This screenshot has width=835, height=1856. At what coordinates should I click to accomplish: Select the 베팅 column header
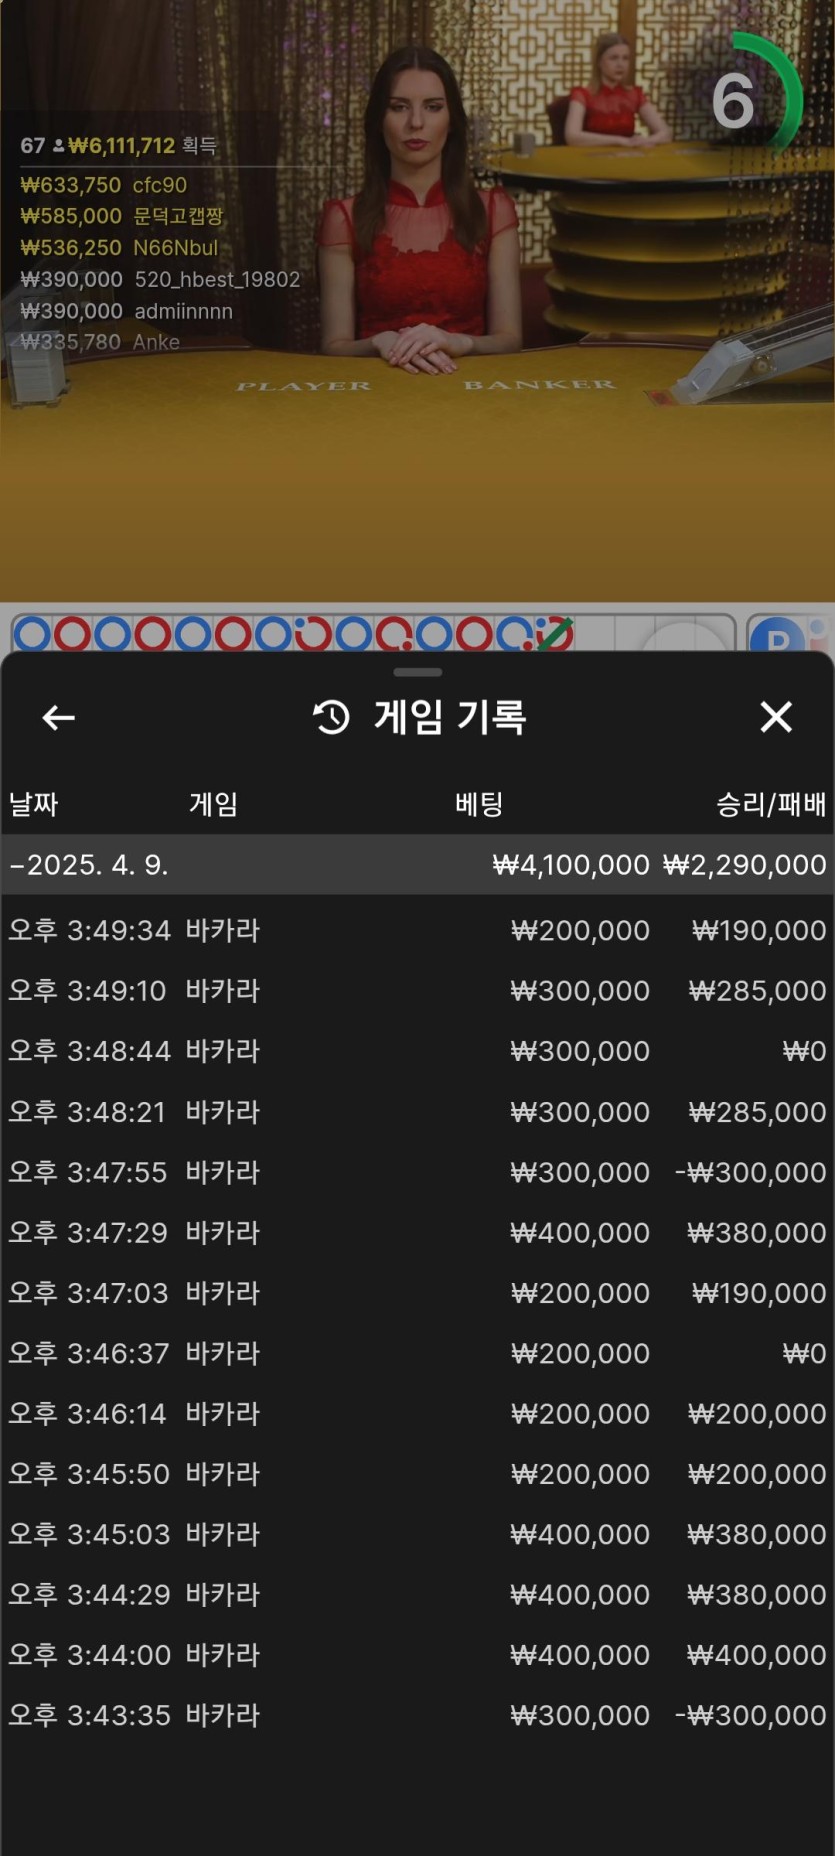(x=479, y=804)
